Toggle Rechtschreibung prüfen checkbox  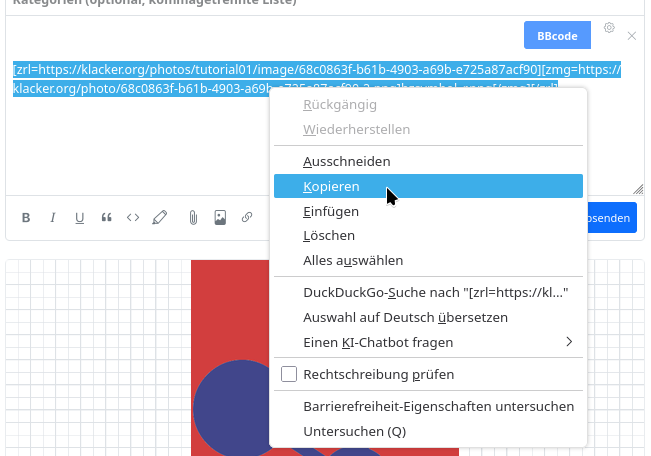[x=289, y=374]
